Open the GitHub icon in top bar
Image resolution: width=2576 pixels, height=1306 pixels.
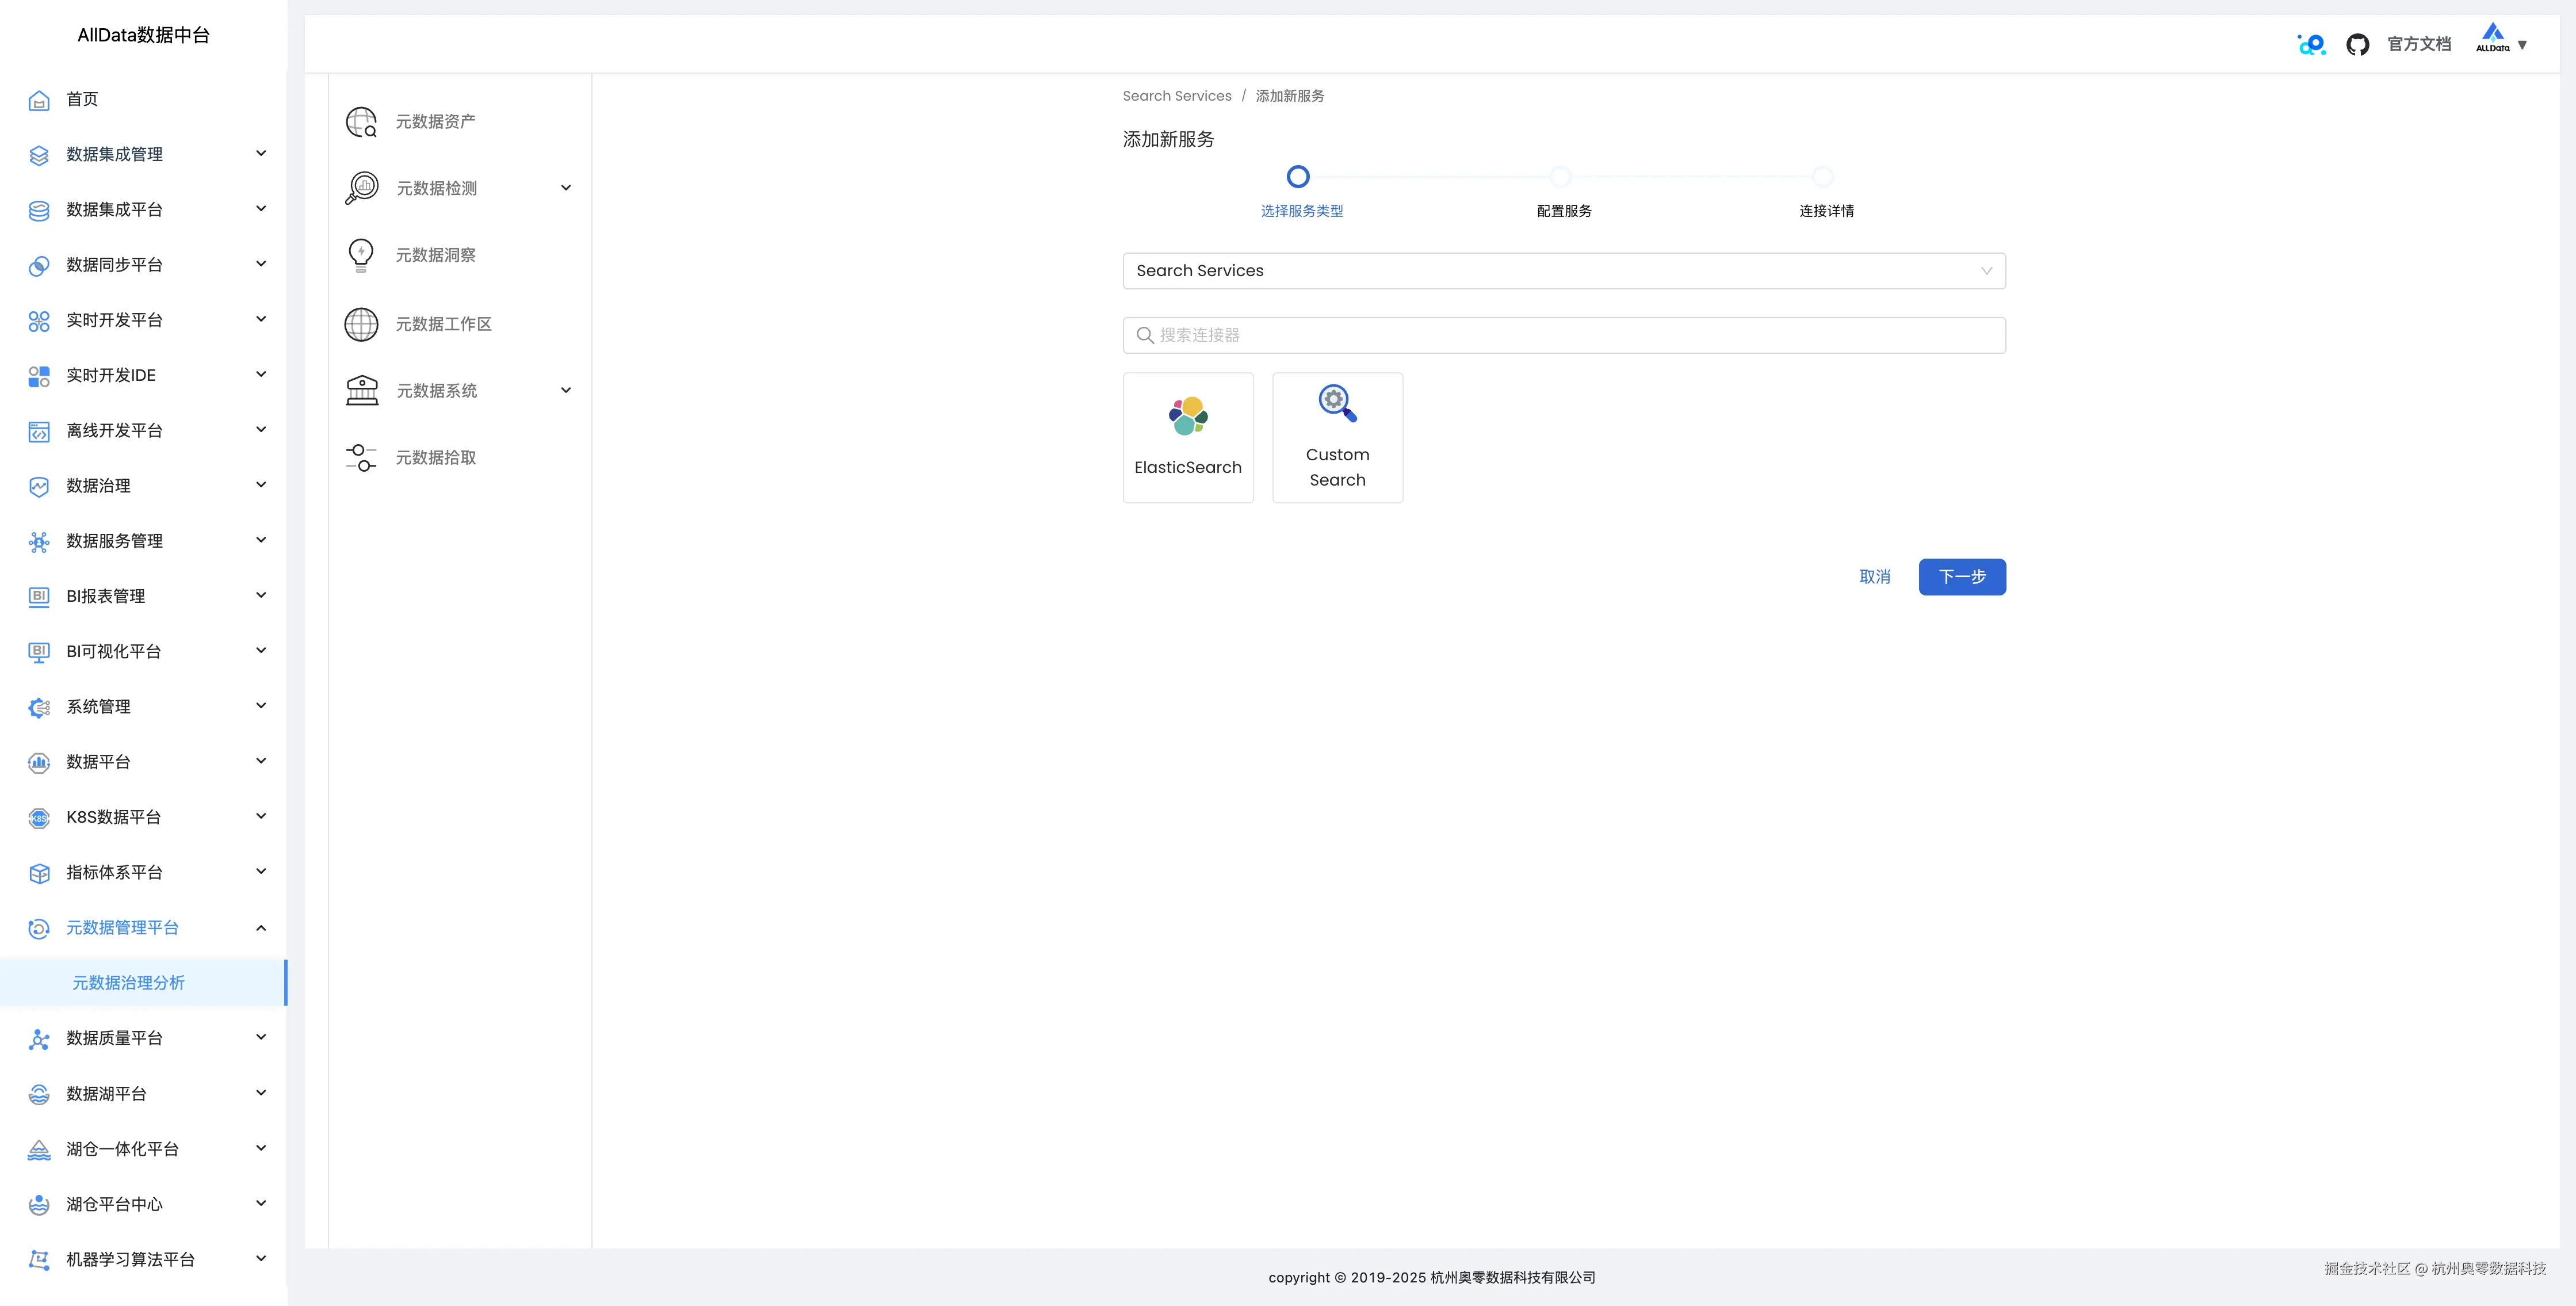(2358, 44)
